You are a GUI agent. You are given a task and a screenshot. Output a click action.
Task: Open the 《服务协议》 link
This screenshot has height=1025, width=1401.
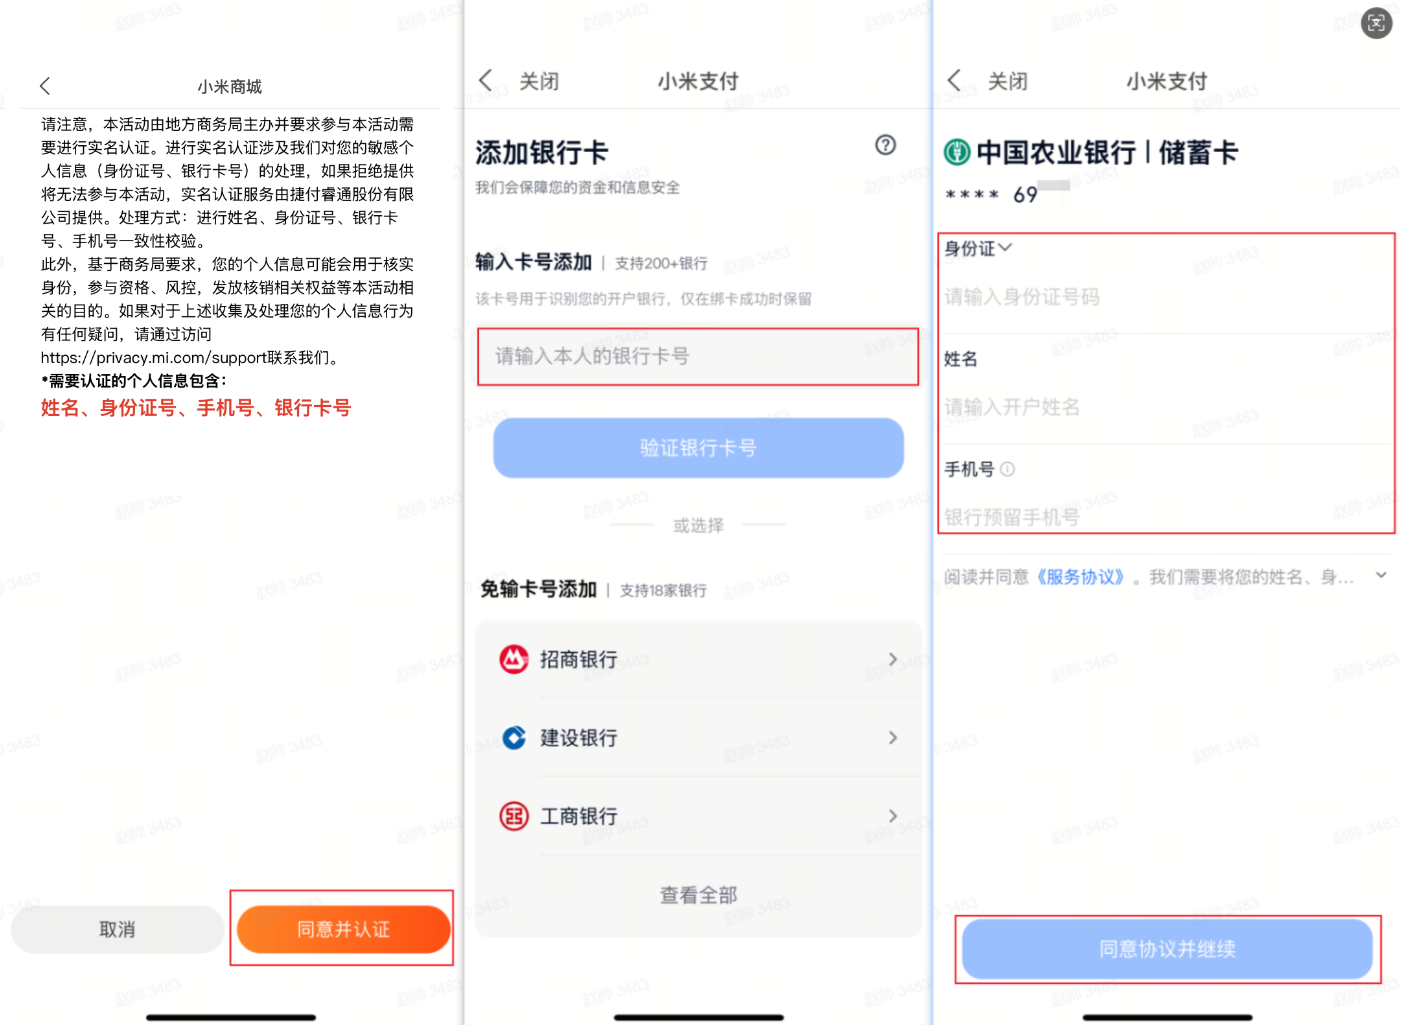coord(1081,577)
